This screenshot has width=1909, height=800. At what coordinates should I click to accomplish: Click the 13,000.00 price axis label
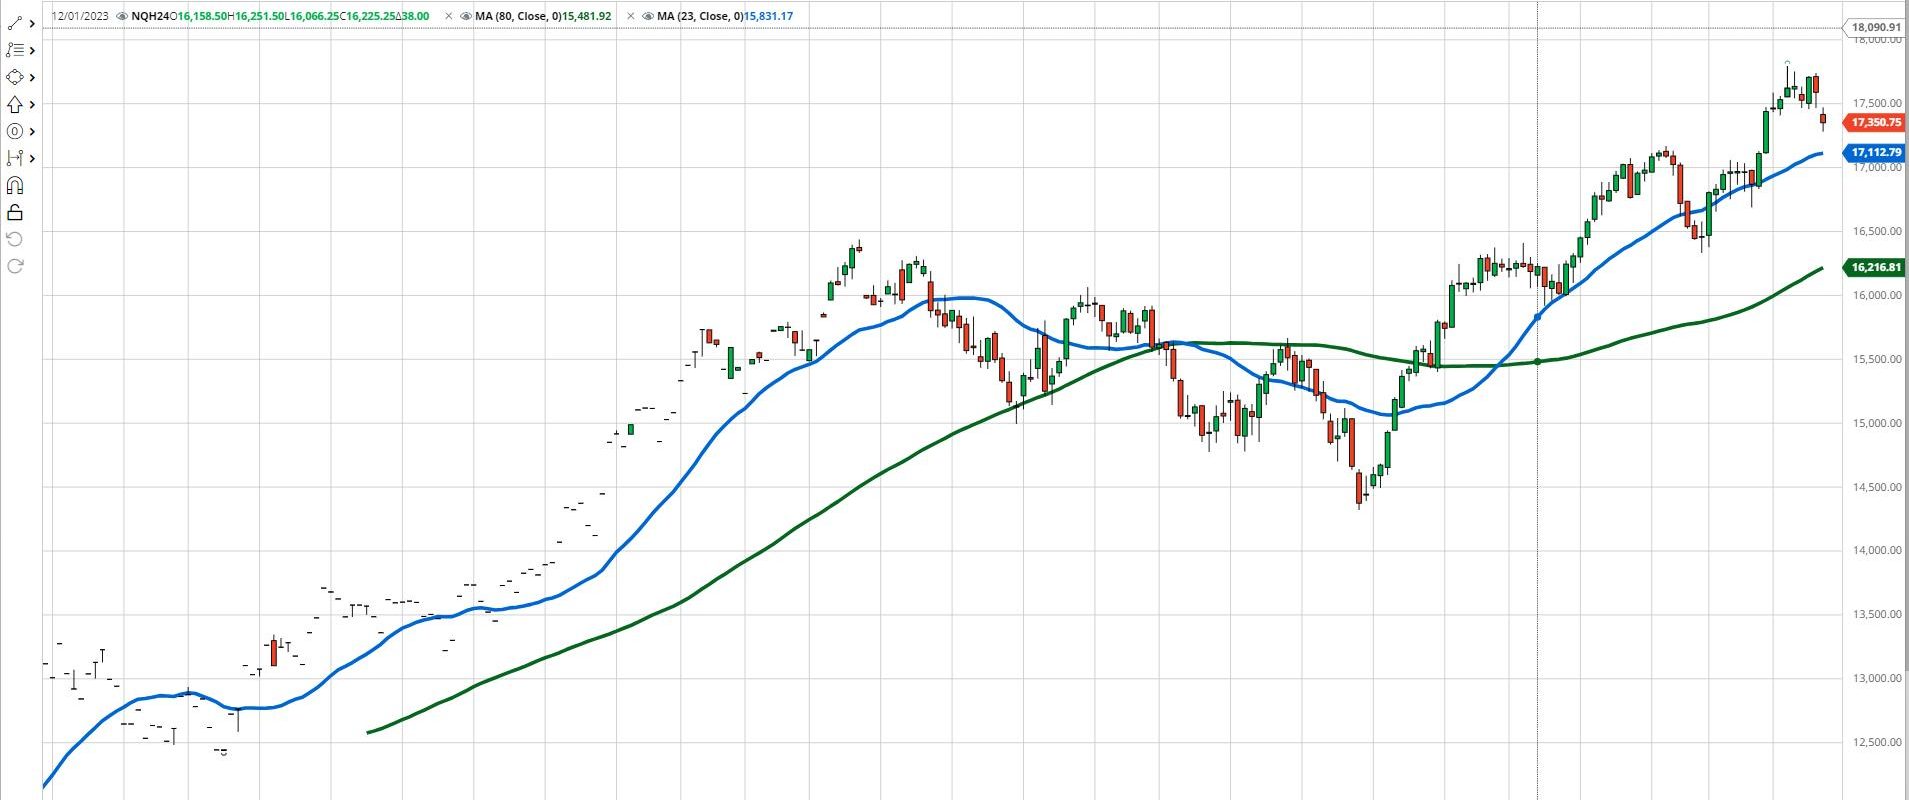pos(1877,678)
